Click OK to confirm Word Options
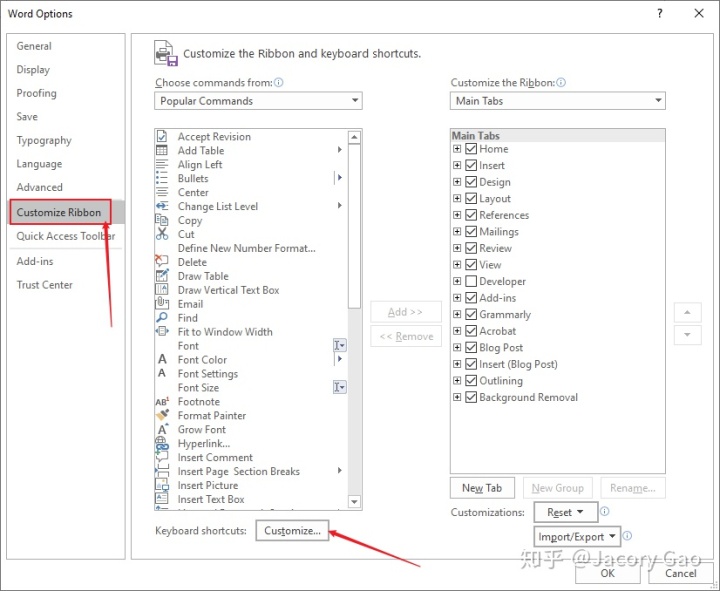Screen dimensions: 720x591 pos(608,573)
